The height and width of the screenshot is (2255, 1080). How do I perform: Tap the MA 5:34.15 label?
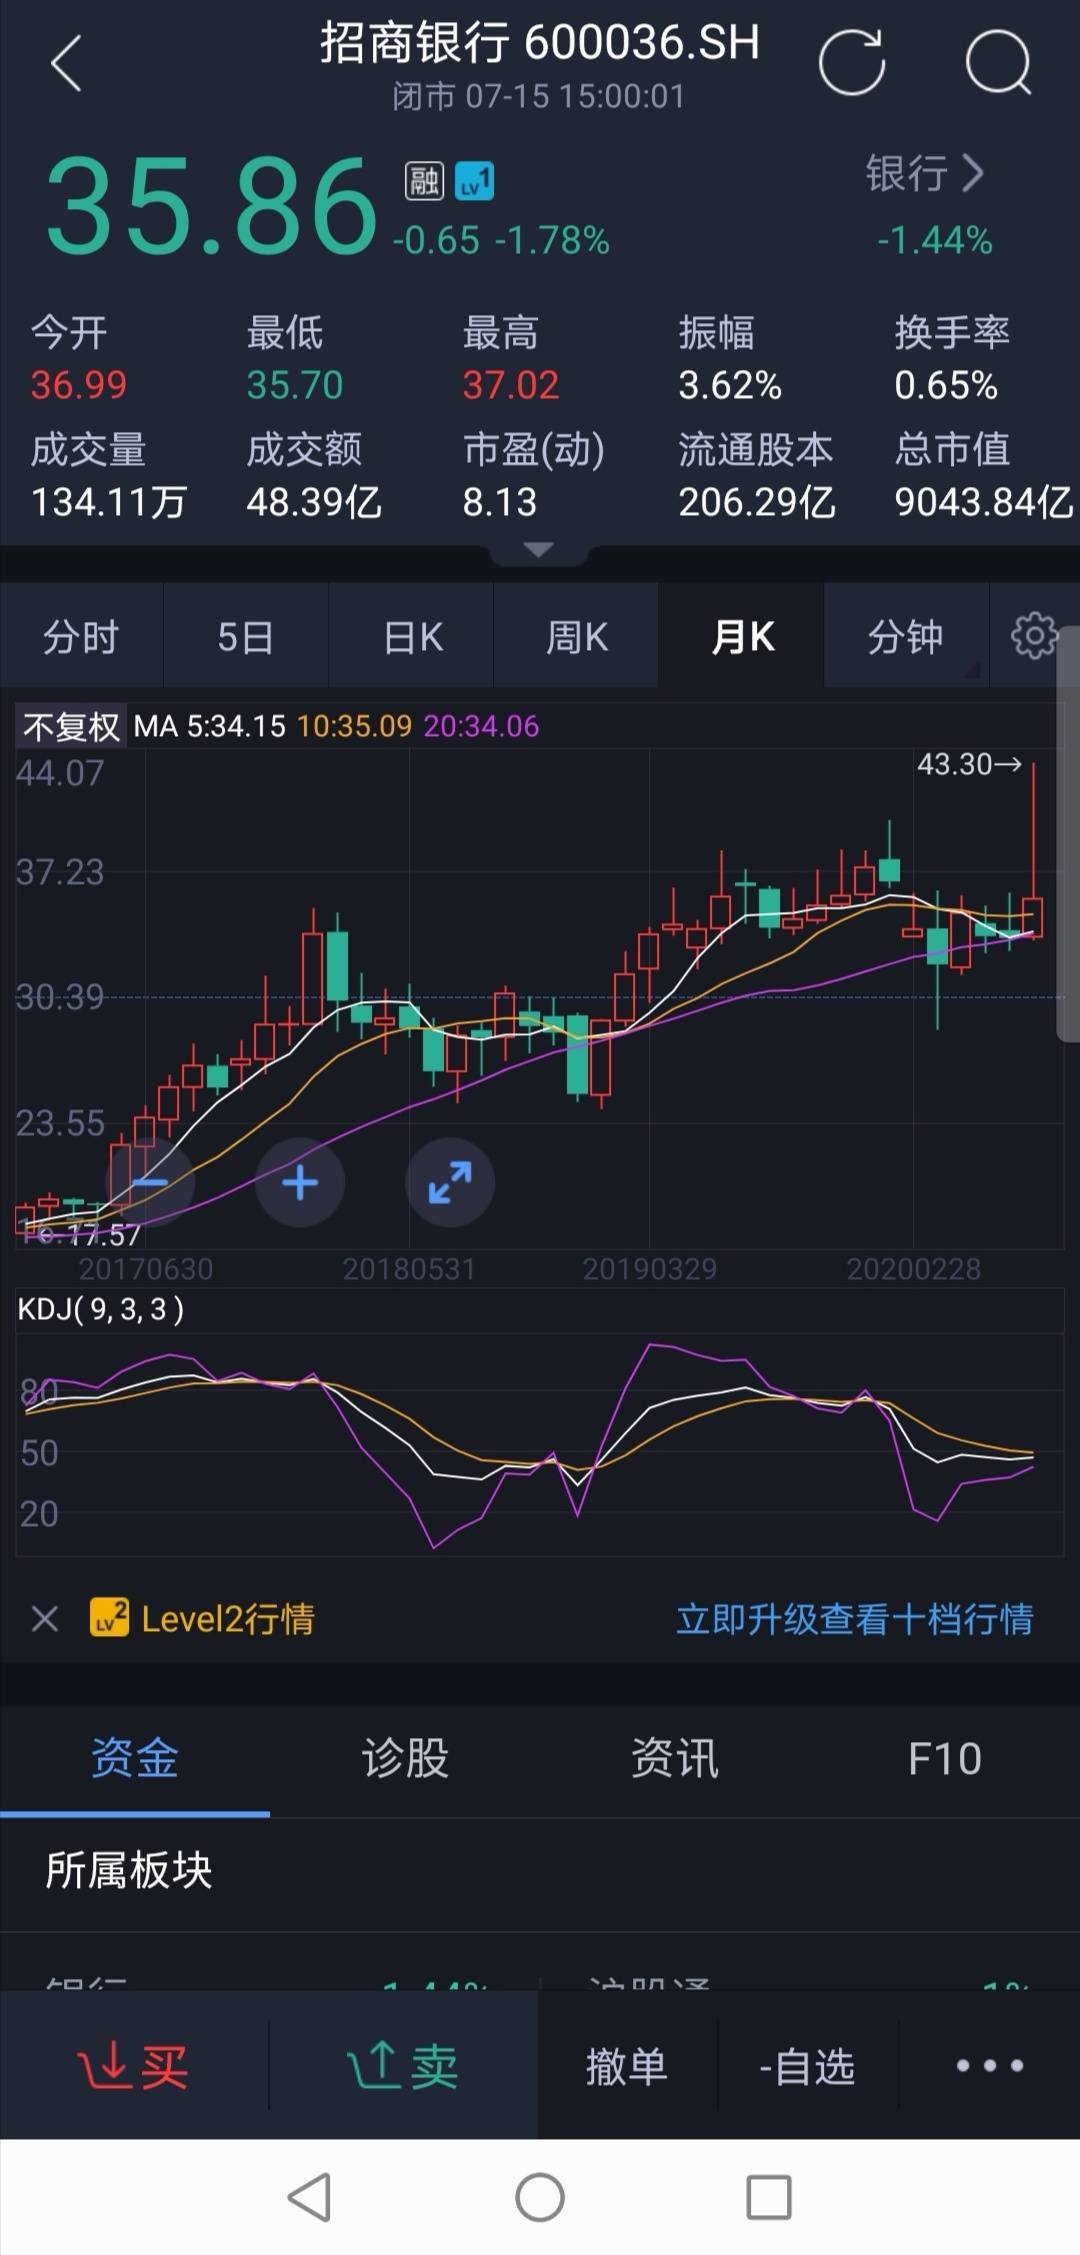[x=210, y=726]
